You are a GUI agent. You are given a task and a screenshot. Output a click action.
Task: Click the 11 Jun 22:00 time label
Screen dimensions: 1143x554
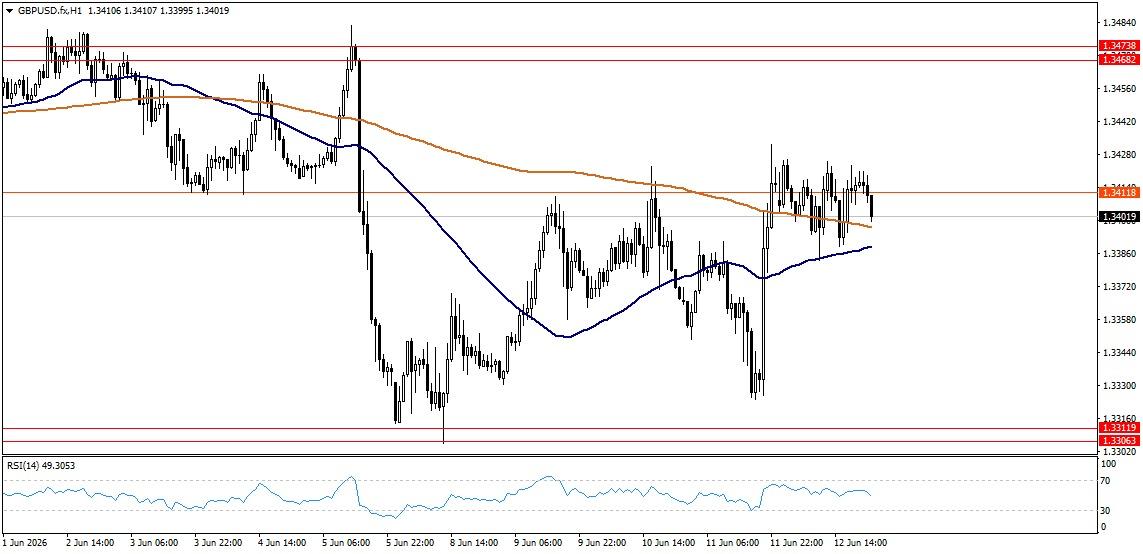[796, 543]
